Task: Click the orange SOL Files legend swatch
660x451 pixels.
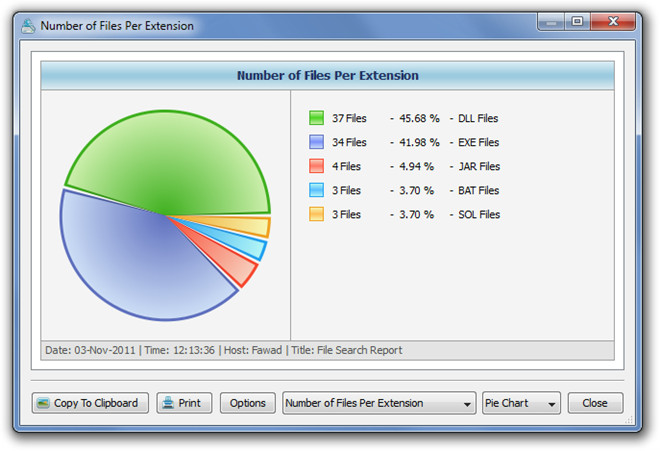Action: click(316, 214)
